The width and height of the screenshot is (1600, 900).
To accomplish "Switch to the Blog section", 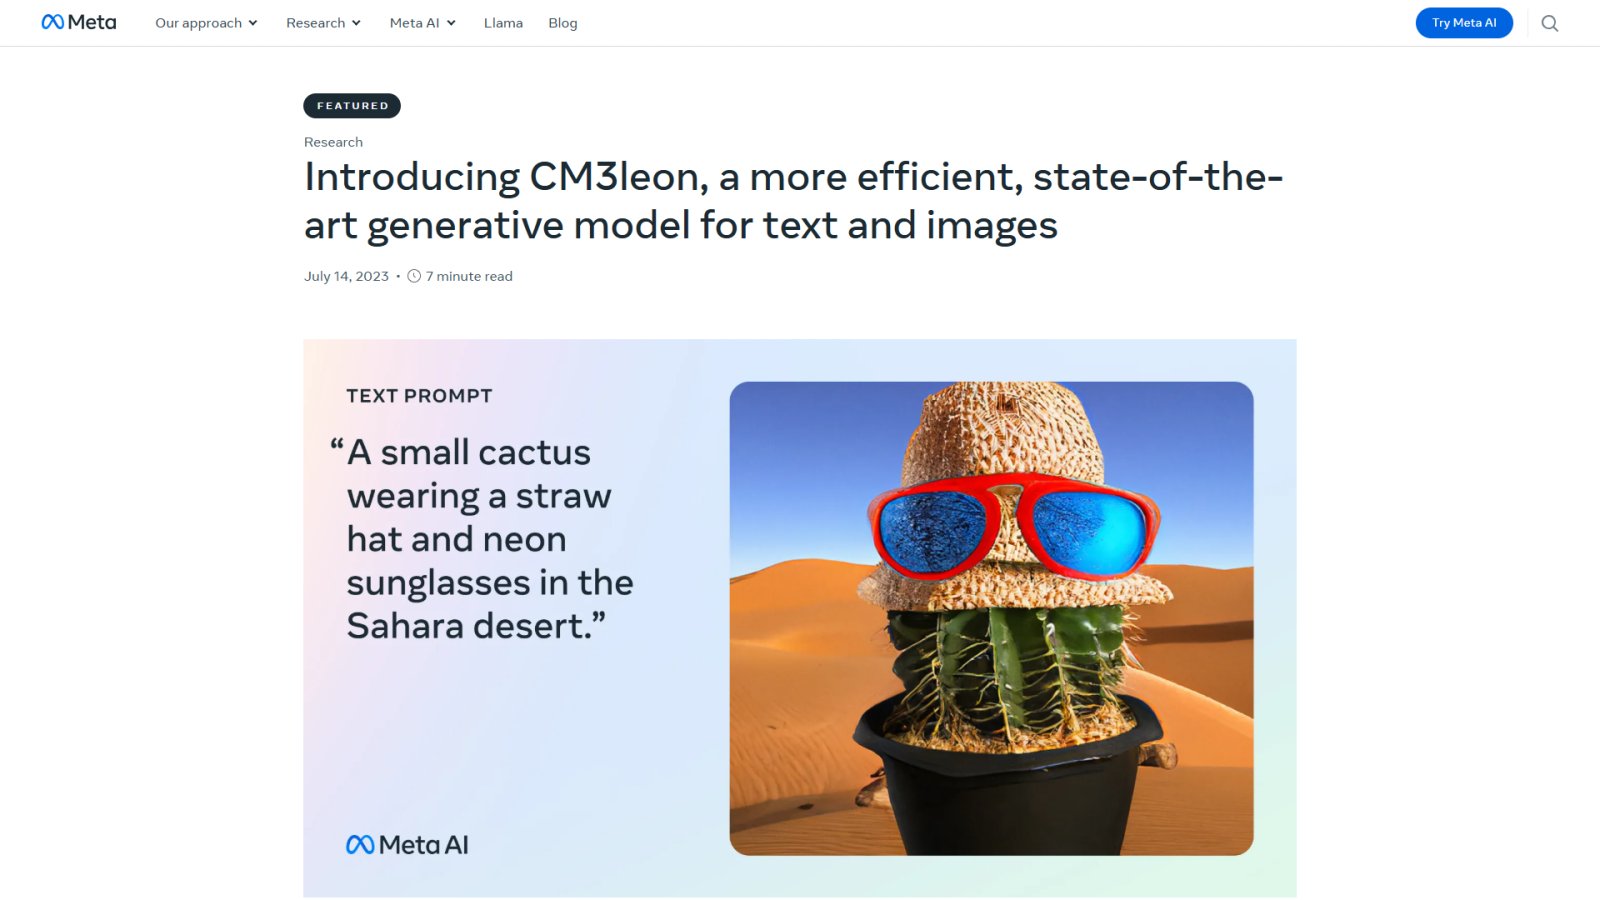I will click(562, 23).
